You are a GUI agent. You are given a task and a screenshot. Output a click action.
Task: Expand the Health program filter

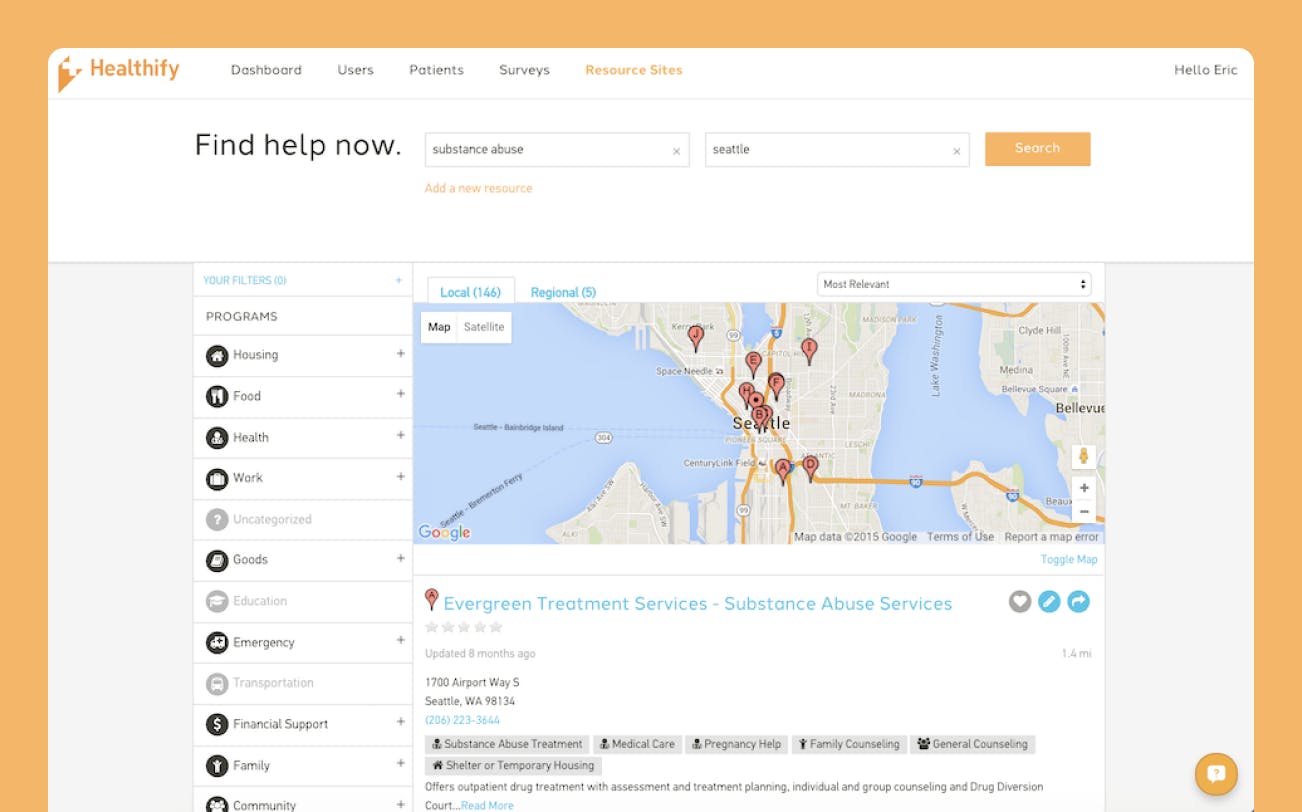400,435
